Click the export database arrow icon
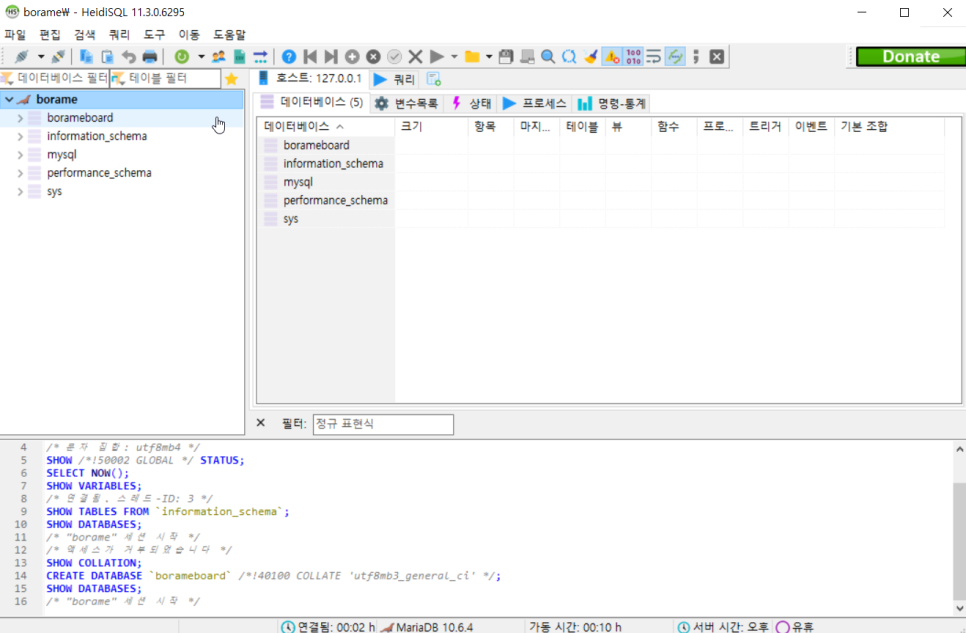Image resolution: width=966 pixels, height=633 pixels. [260, 57]
